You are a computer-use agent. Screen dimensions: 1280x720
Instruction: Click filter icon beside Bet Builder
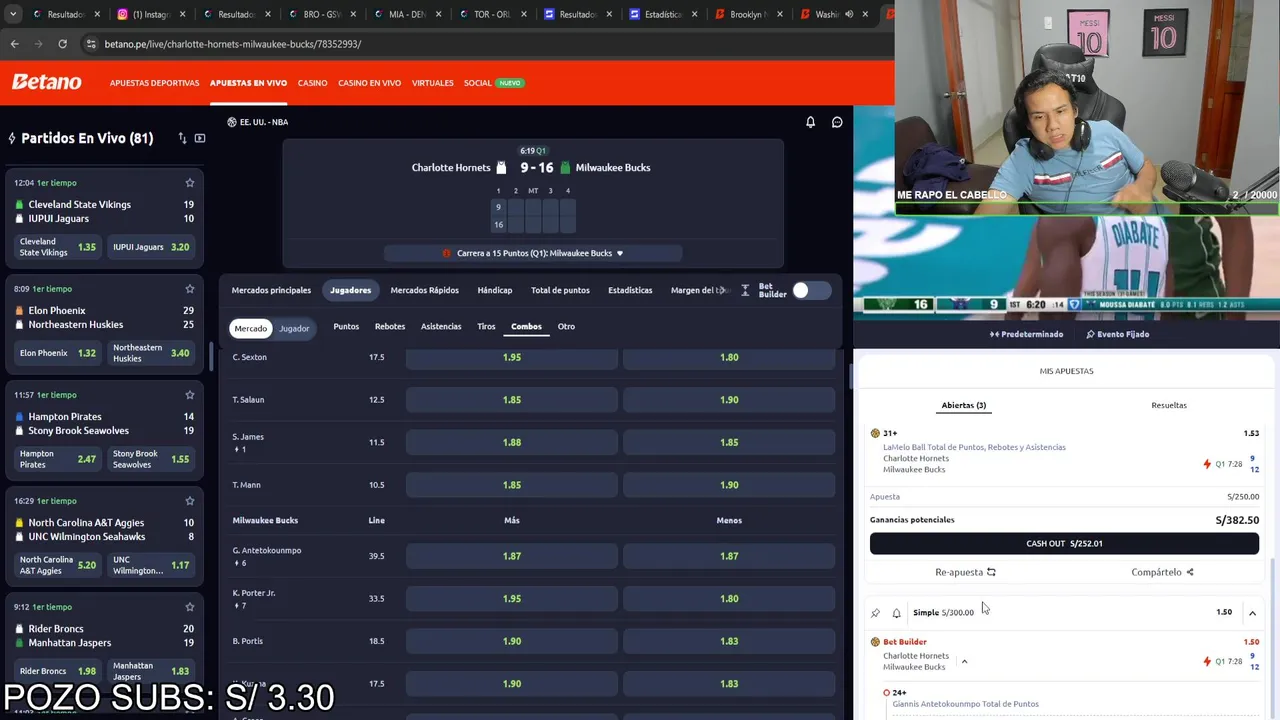click(x=745, y=290)
